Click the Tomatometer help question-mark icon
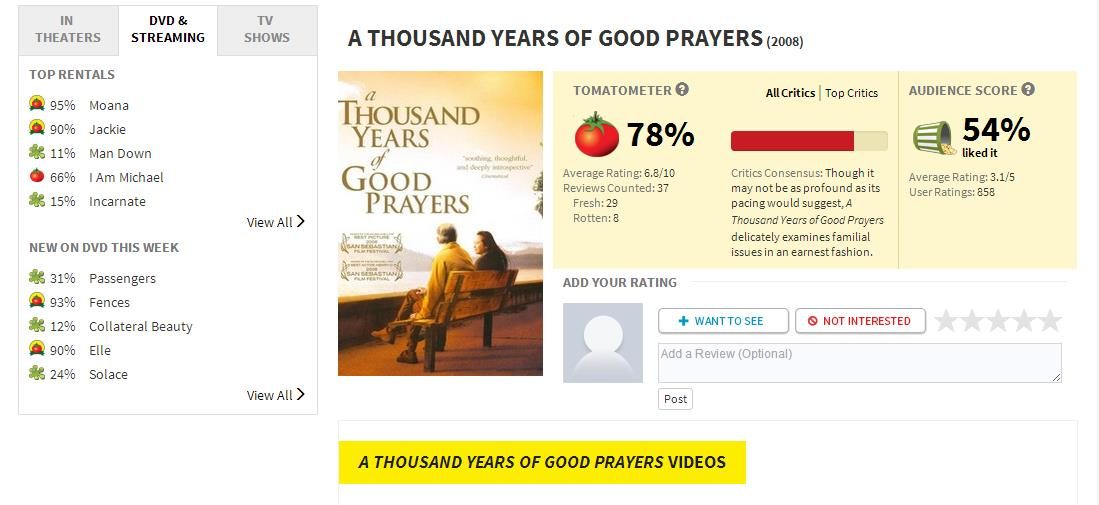The width and height of the screenshot is (1099, 505). point(682,90)
